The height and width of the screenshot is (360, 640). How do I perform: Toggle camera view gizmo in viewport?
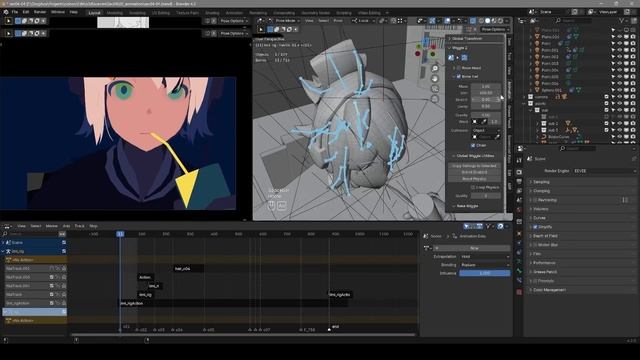coord(435,89)
